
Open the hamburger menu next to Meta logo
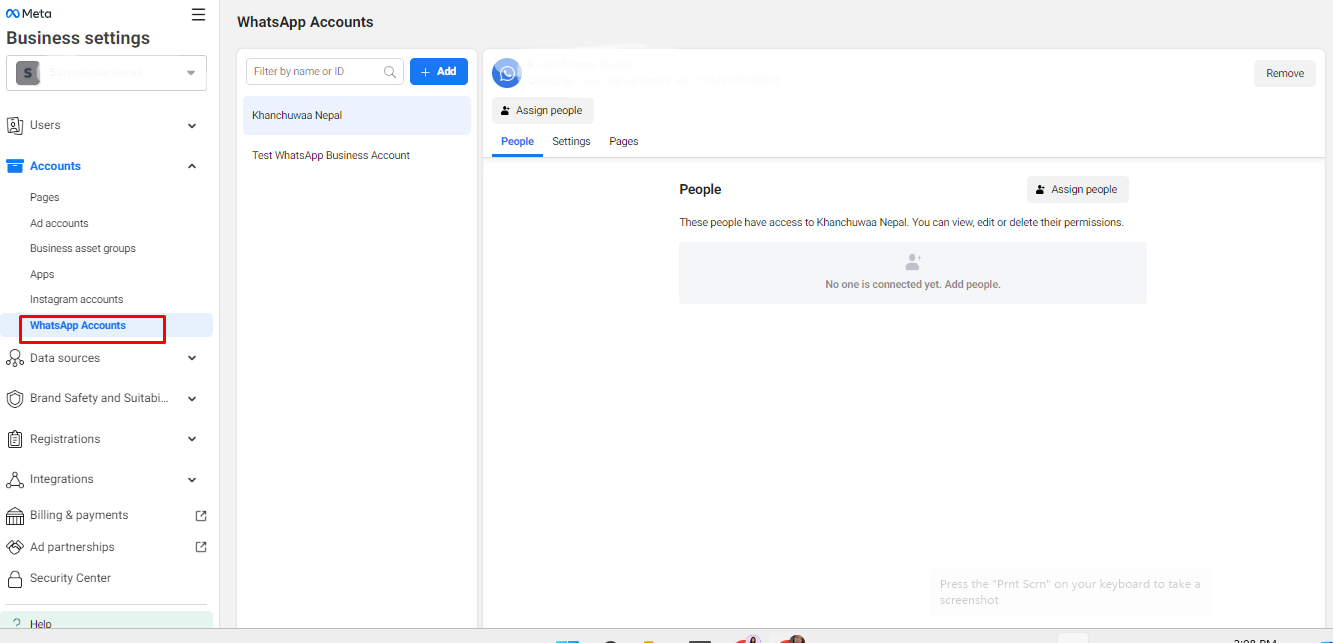coord(198,14)
